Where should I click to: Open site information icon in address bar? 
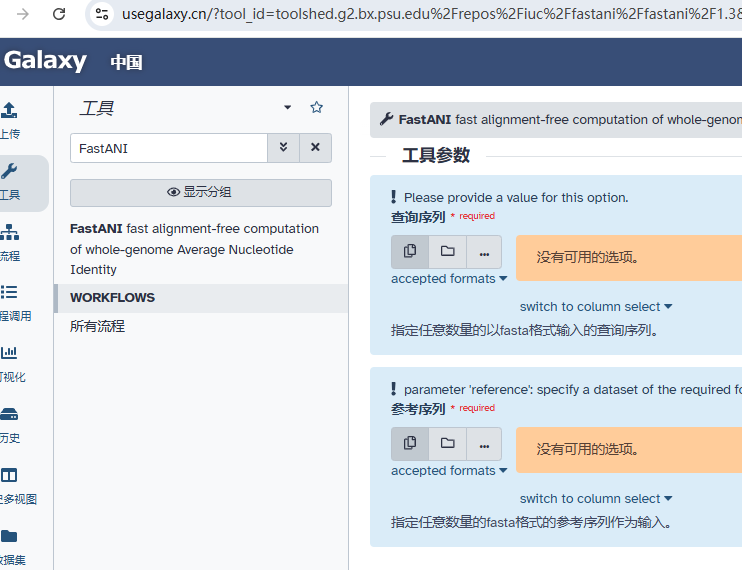click(x=102, y=14)
